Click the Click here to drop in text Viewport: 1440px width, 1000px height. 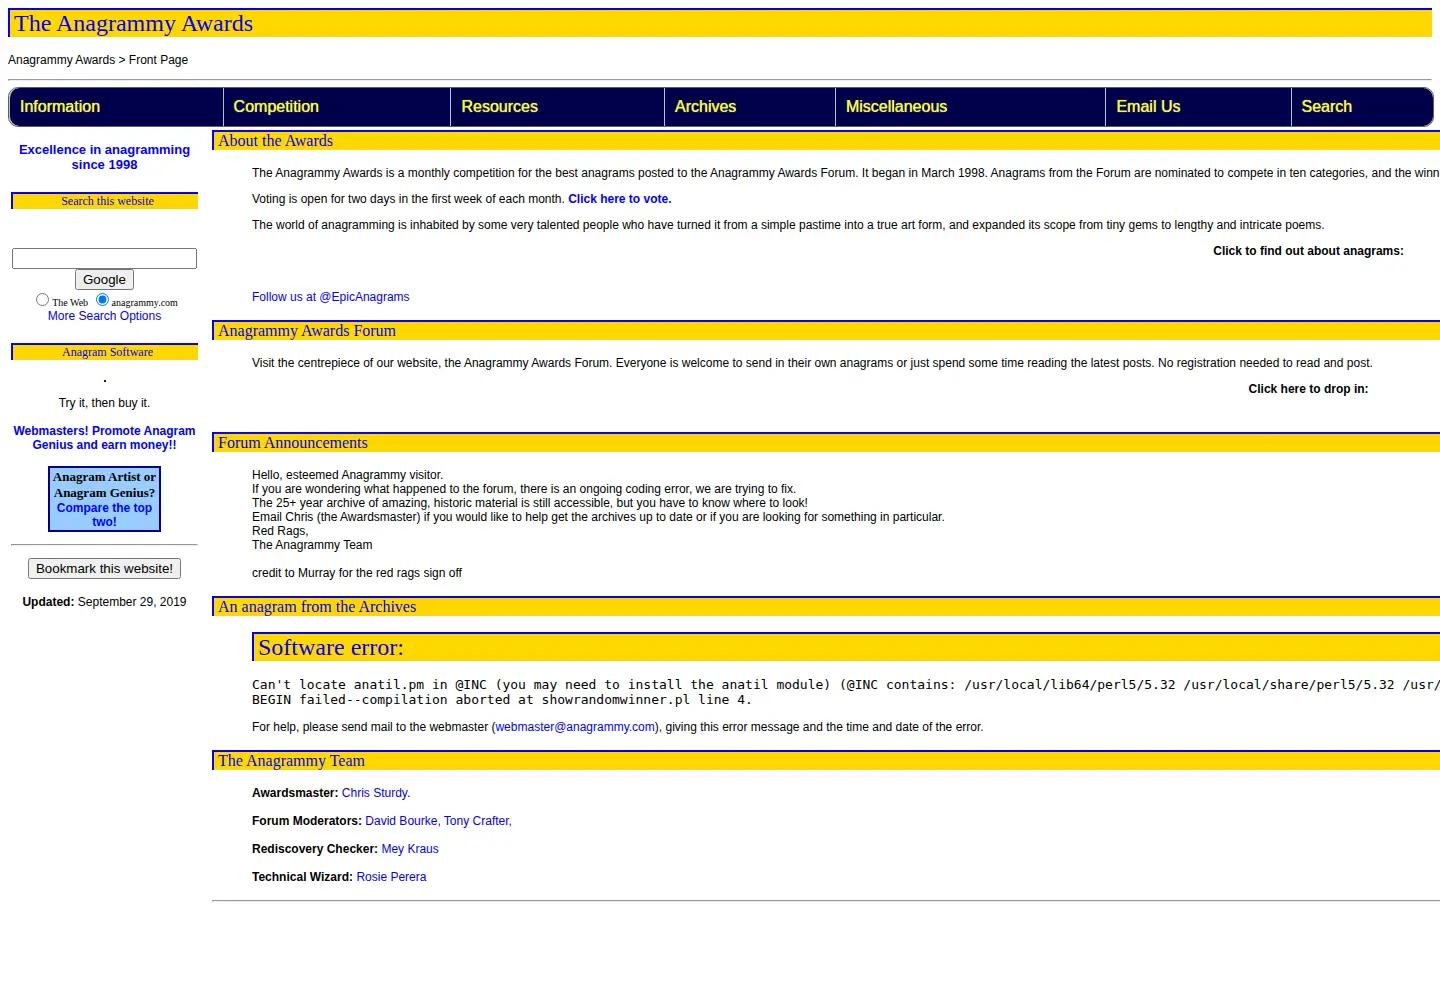pos(1308,389)
